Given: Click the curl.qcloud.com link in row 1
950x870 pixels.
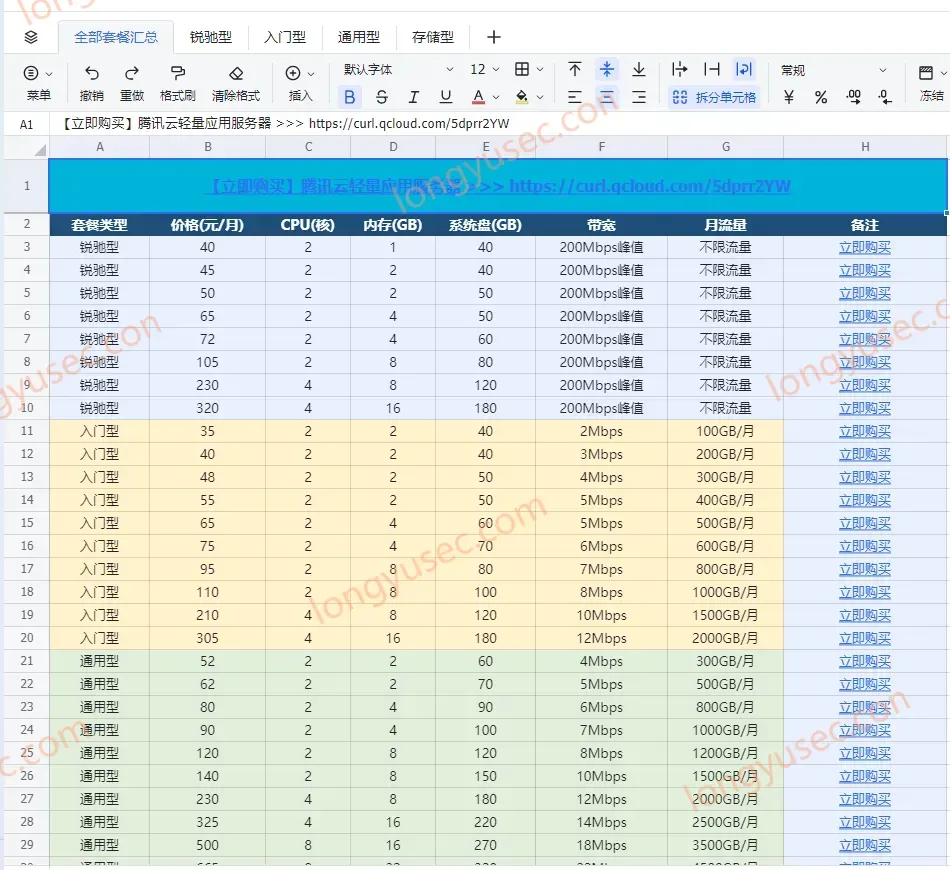Looking at the screenshot, I should coord(649,186).
